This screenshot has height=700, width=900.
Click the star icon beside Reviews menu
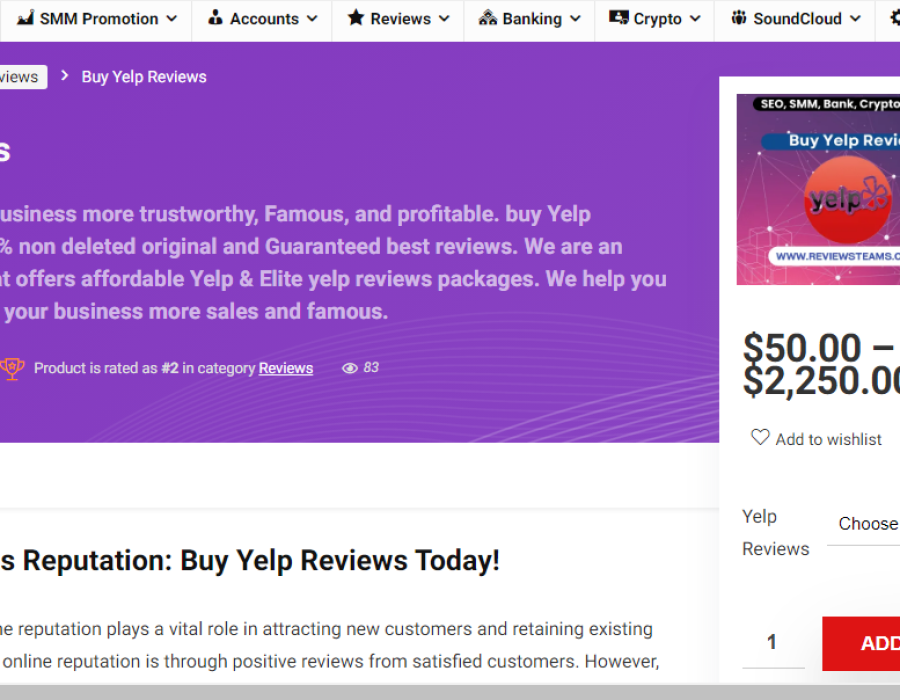click(x=355, y=18)
